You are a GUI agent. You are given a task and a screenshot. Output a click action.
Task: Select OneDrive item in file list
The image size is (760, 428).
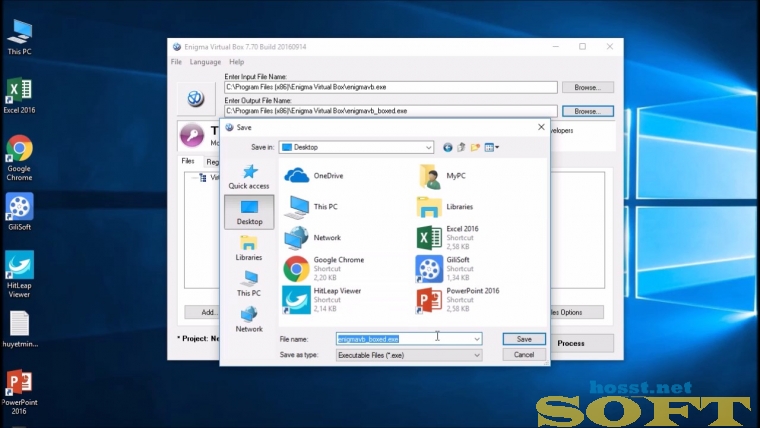pos(314,175)
